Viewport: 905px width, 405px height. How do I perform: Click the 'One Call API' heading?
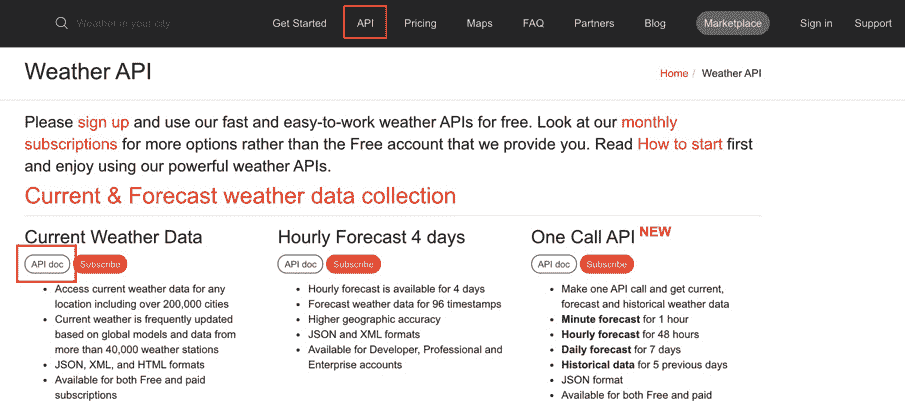584,237
